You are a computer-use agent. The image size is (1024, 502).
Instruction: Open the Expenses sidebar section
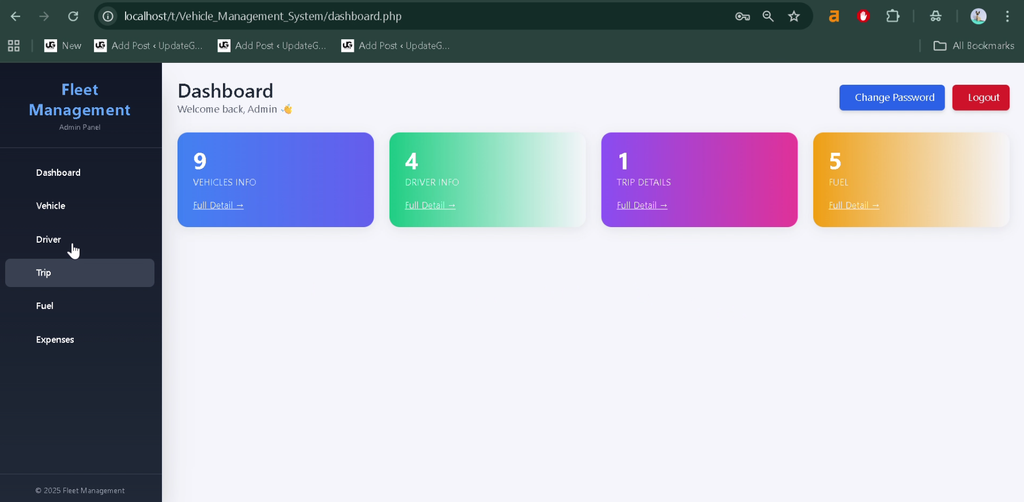tap(80, 339)
